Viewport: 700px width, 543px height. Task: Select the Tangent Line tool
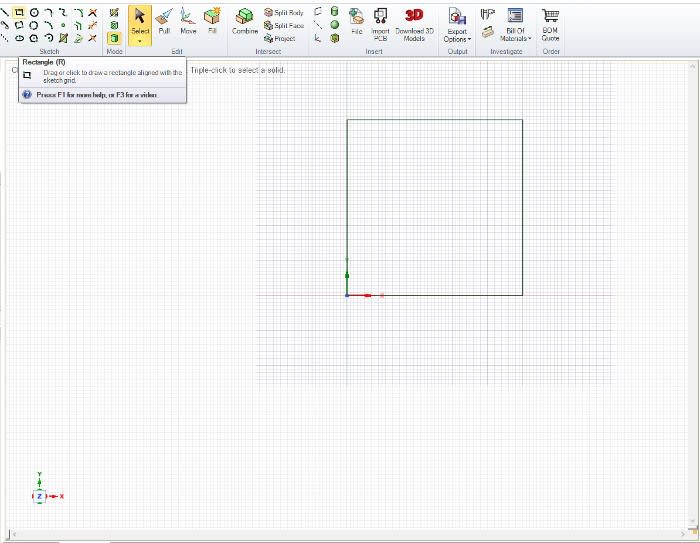pos(4,25)
